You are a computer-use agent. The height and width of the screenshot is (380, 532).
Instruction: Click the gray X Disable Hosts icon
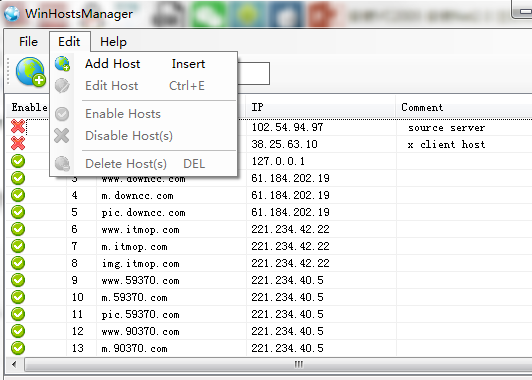(x=62, y=136)
